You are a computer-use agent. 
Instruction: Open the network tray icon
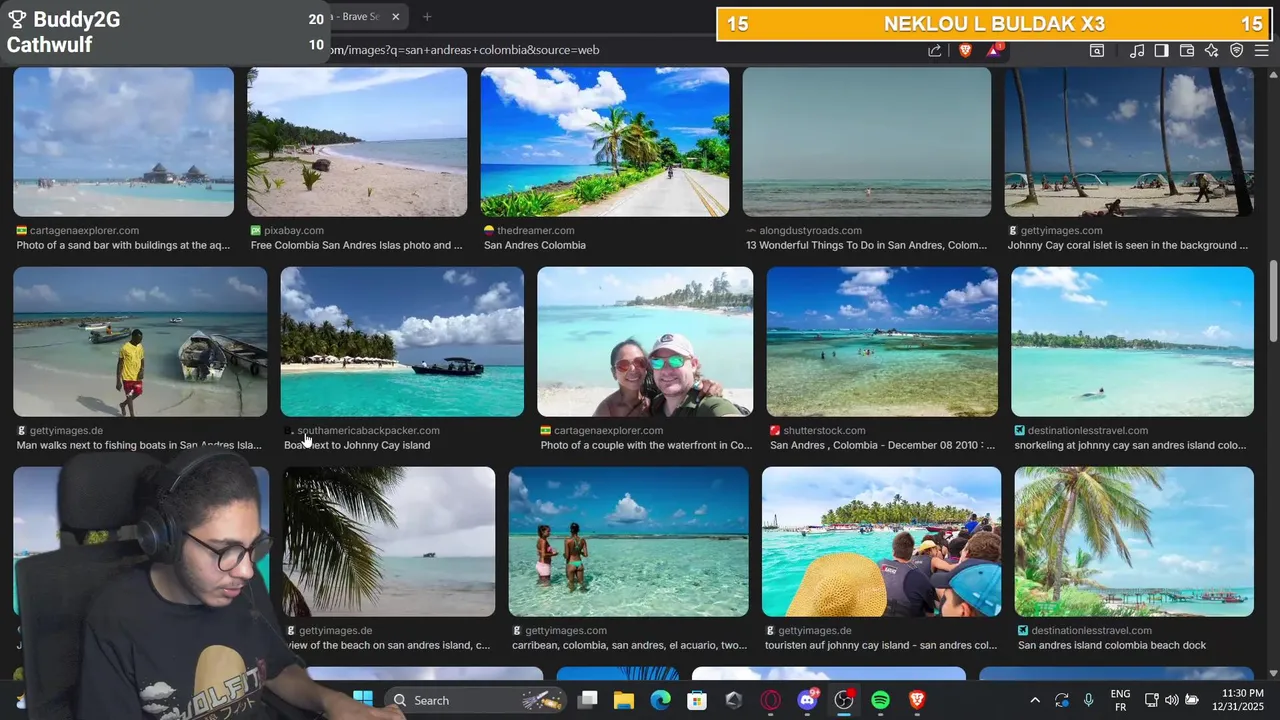1151,700
